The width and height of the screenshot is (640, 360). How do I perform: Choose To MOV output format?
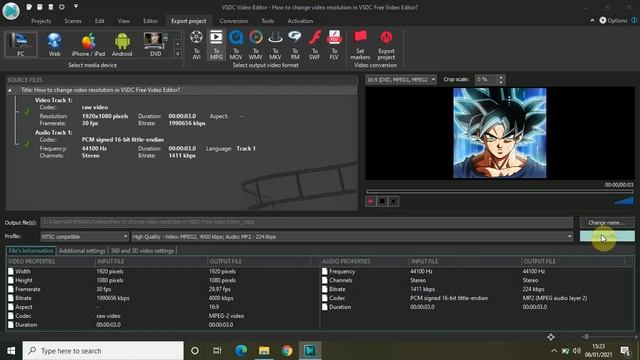[236, 45]
